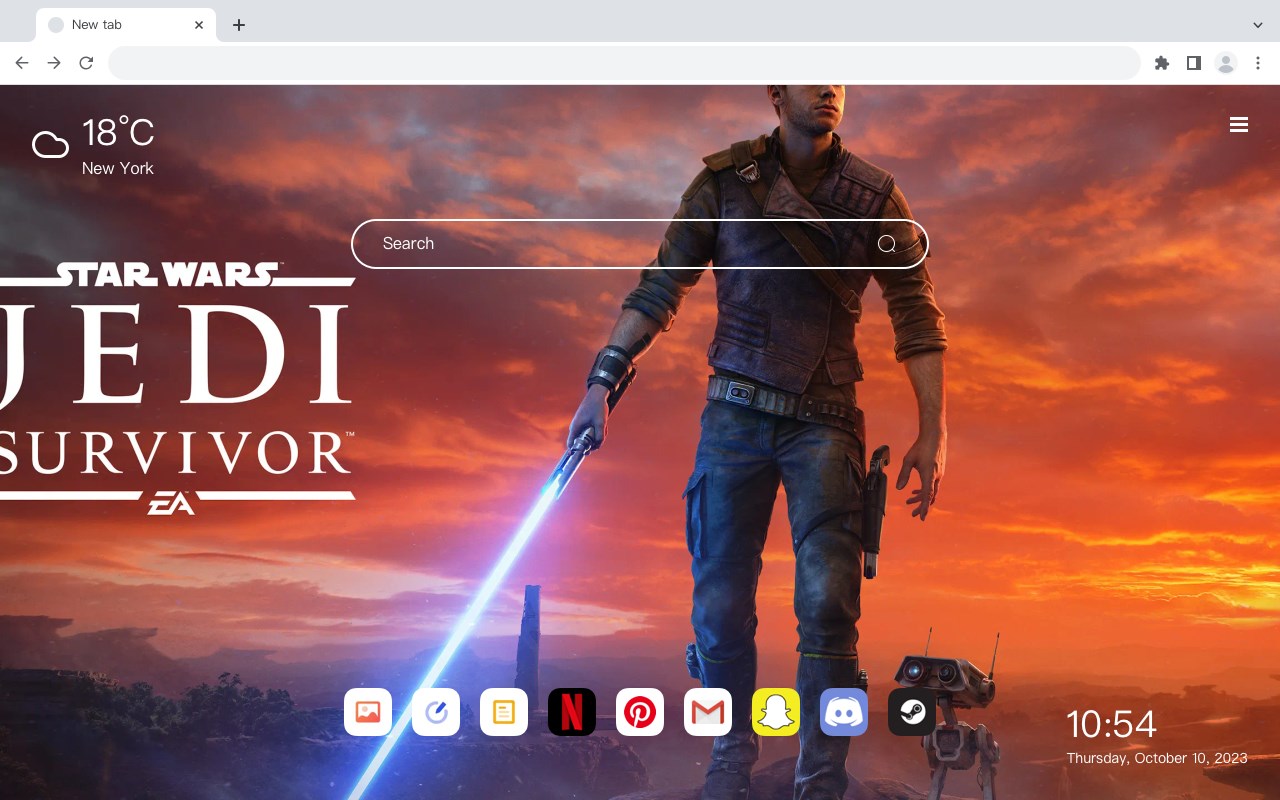Viewport: 1280px width, 800px height.
Task: Open the yellow notes shortcut icon
Action: click(x=504, y=712)
